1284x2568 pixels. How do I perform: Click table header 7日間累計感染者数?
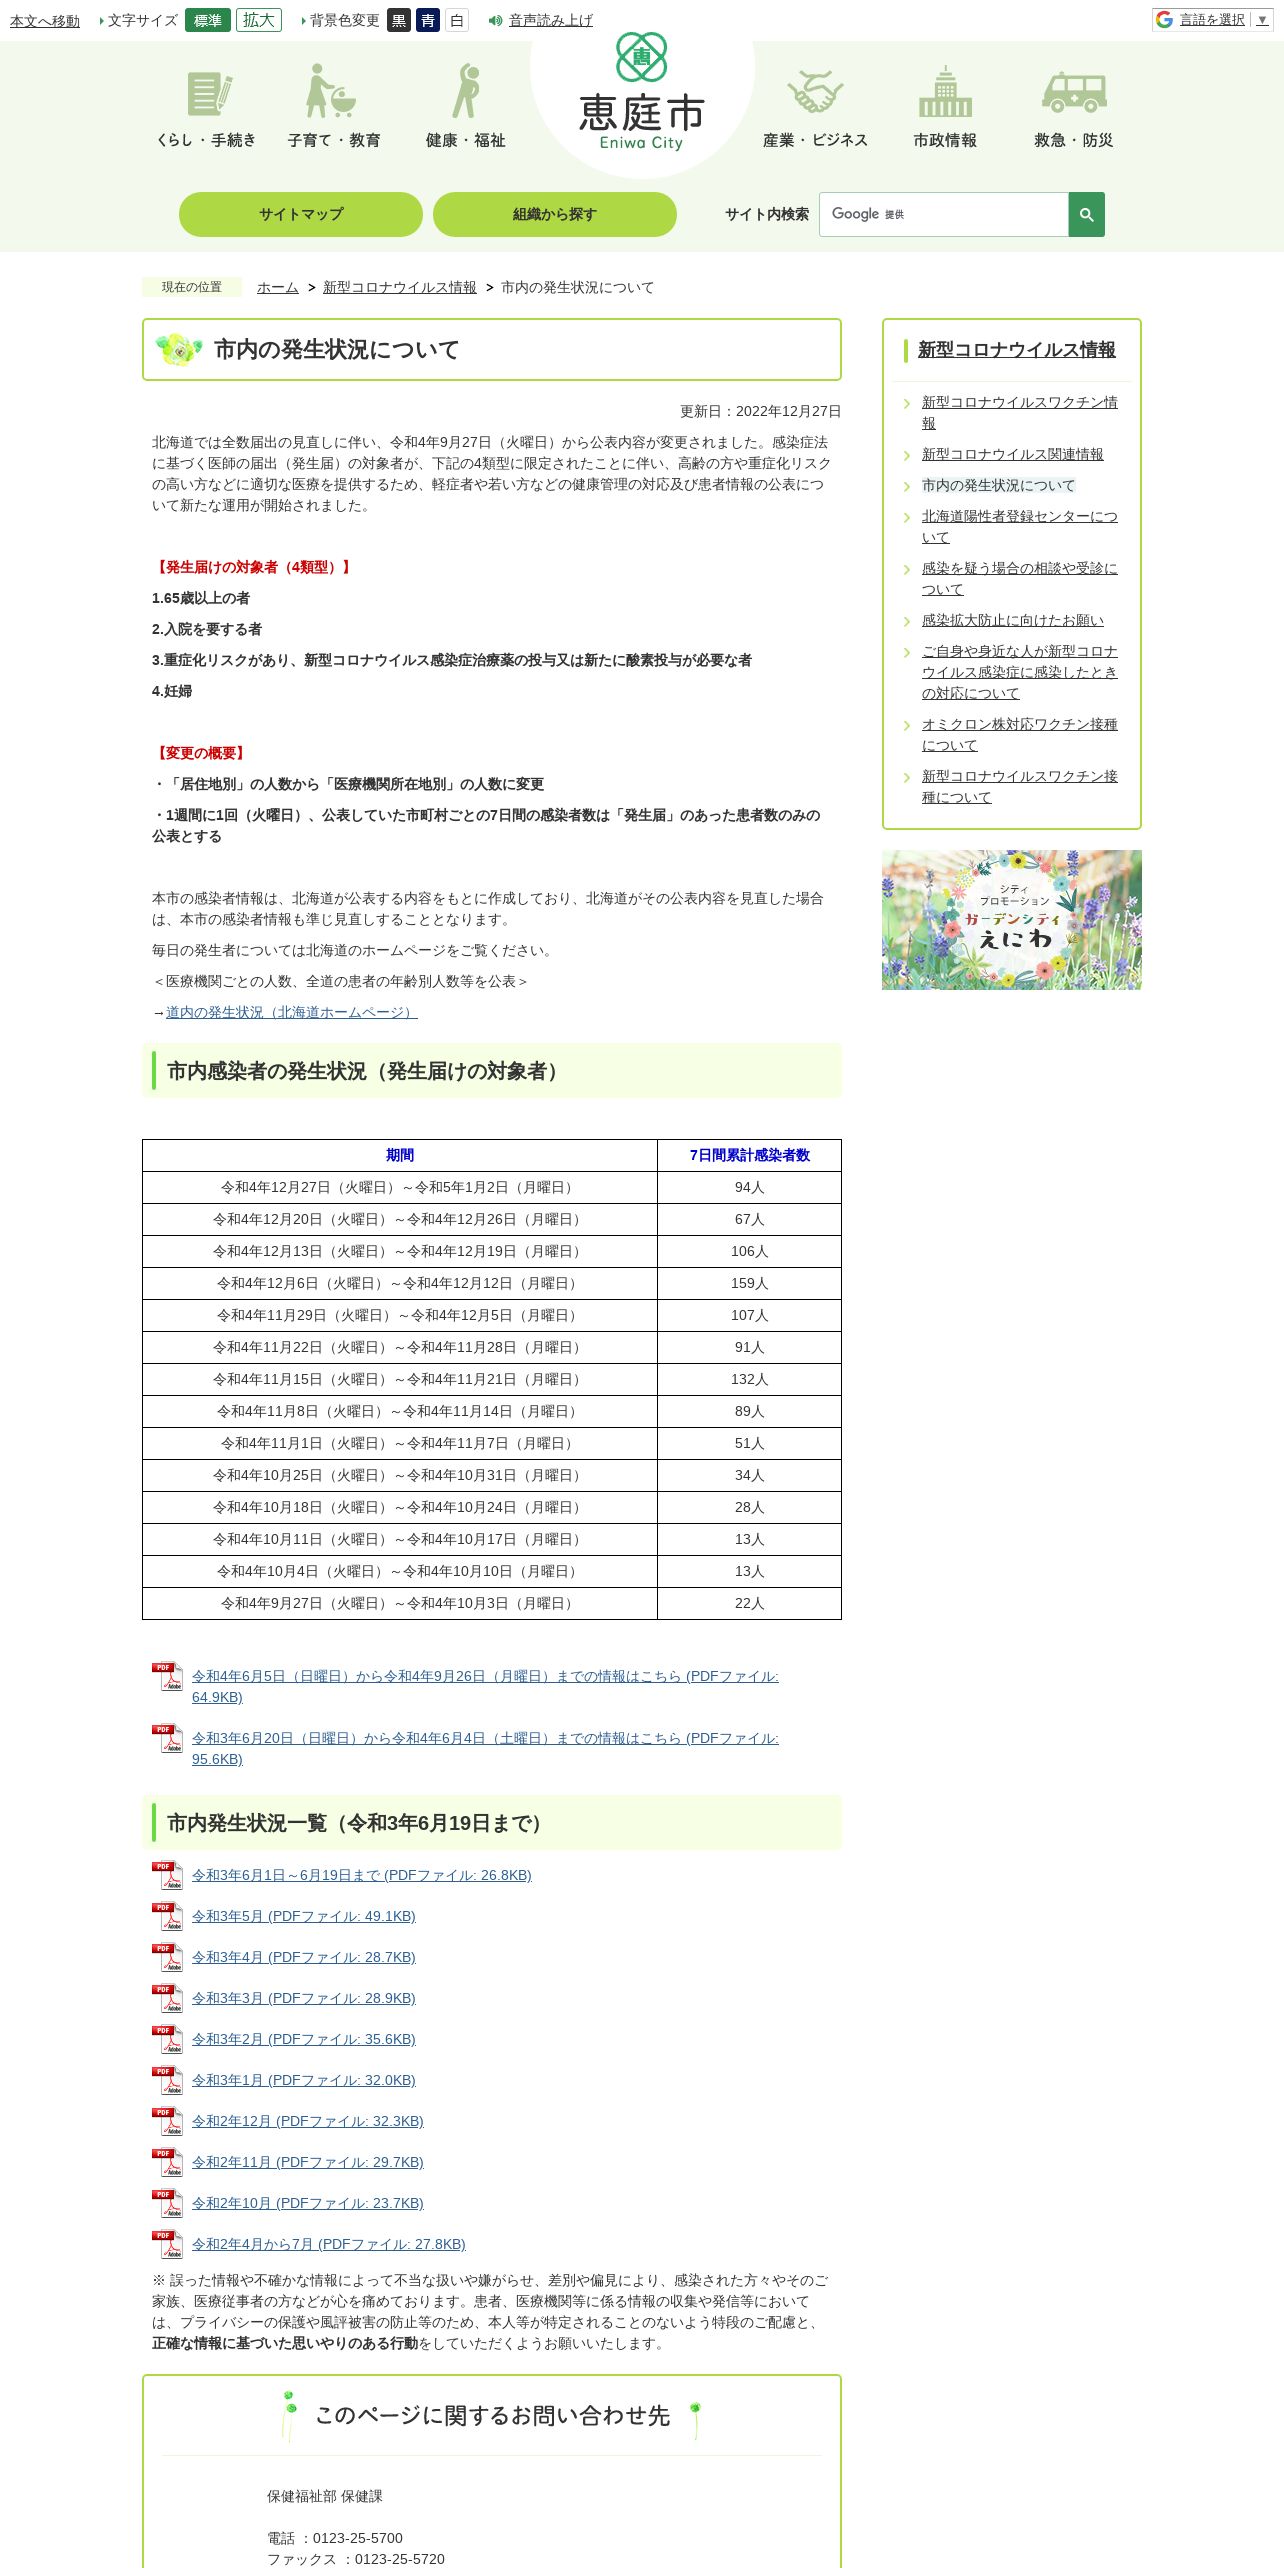tap(750, 1155)
